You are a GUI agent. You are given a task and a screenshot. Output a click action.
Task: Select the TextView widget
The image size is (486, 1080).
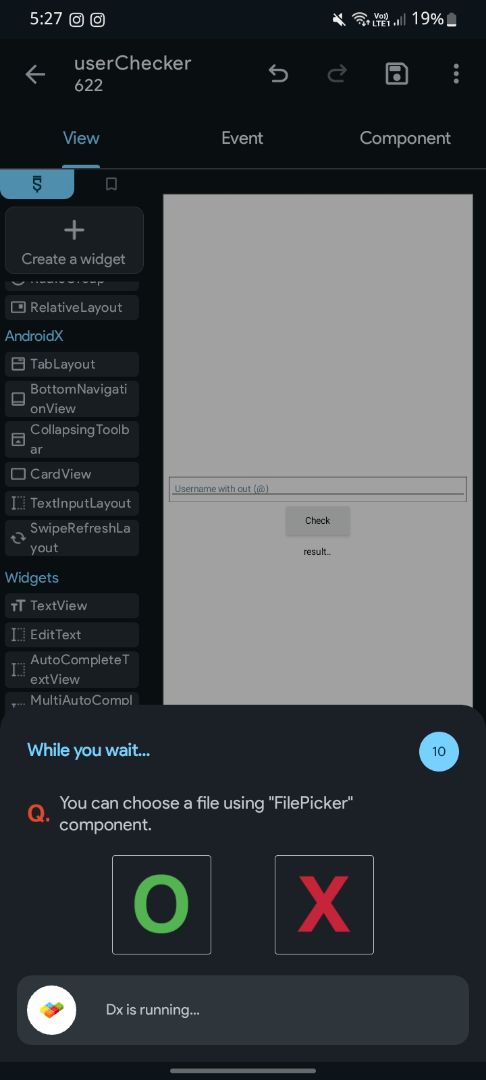(72, 605)
